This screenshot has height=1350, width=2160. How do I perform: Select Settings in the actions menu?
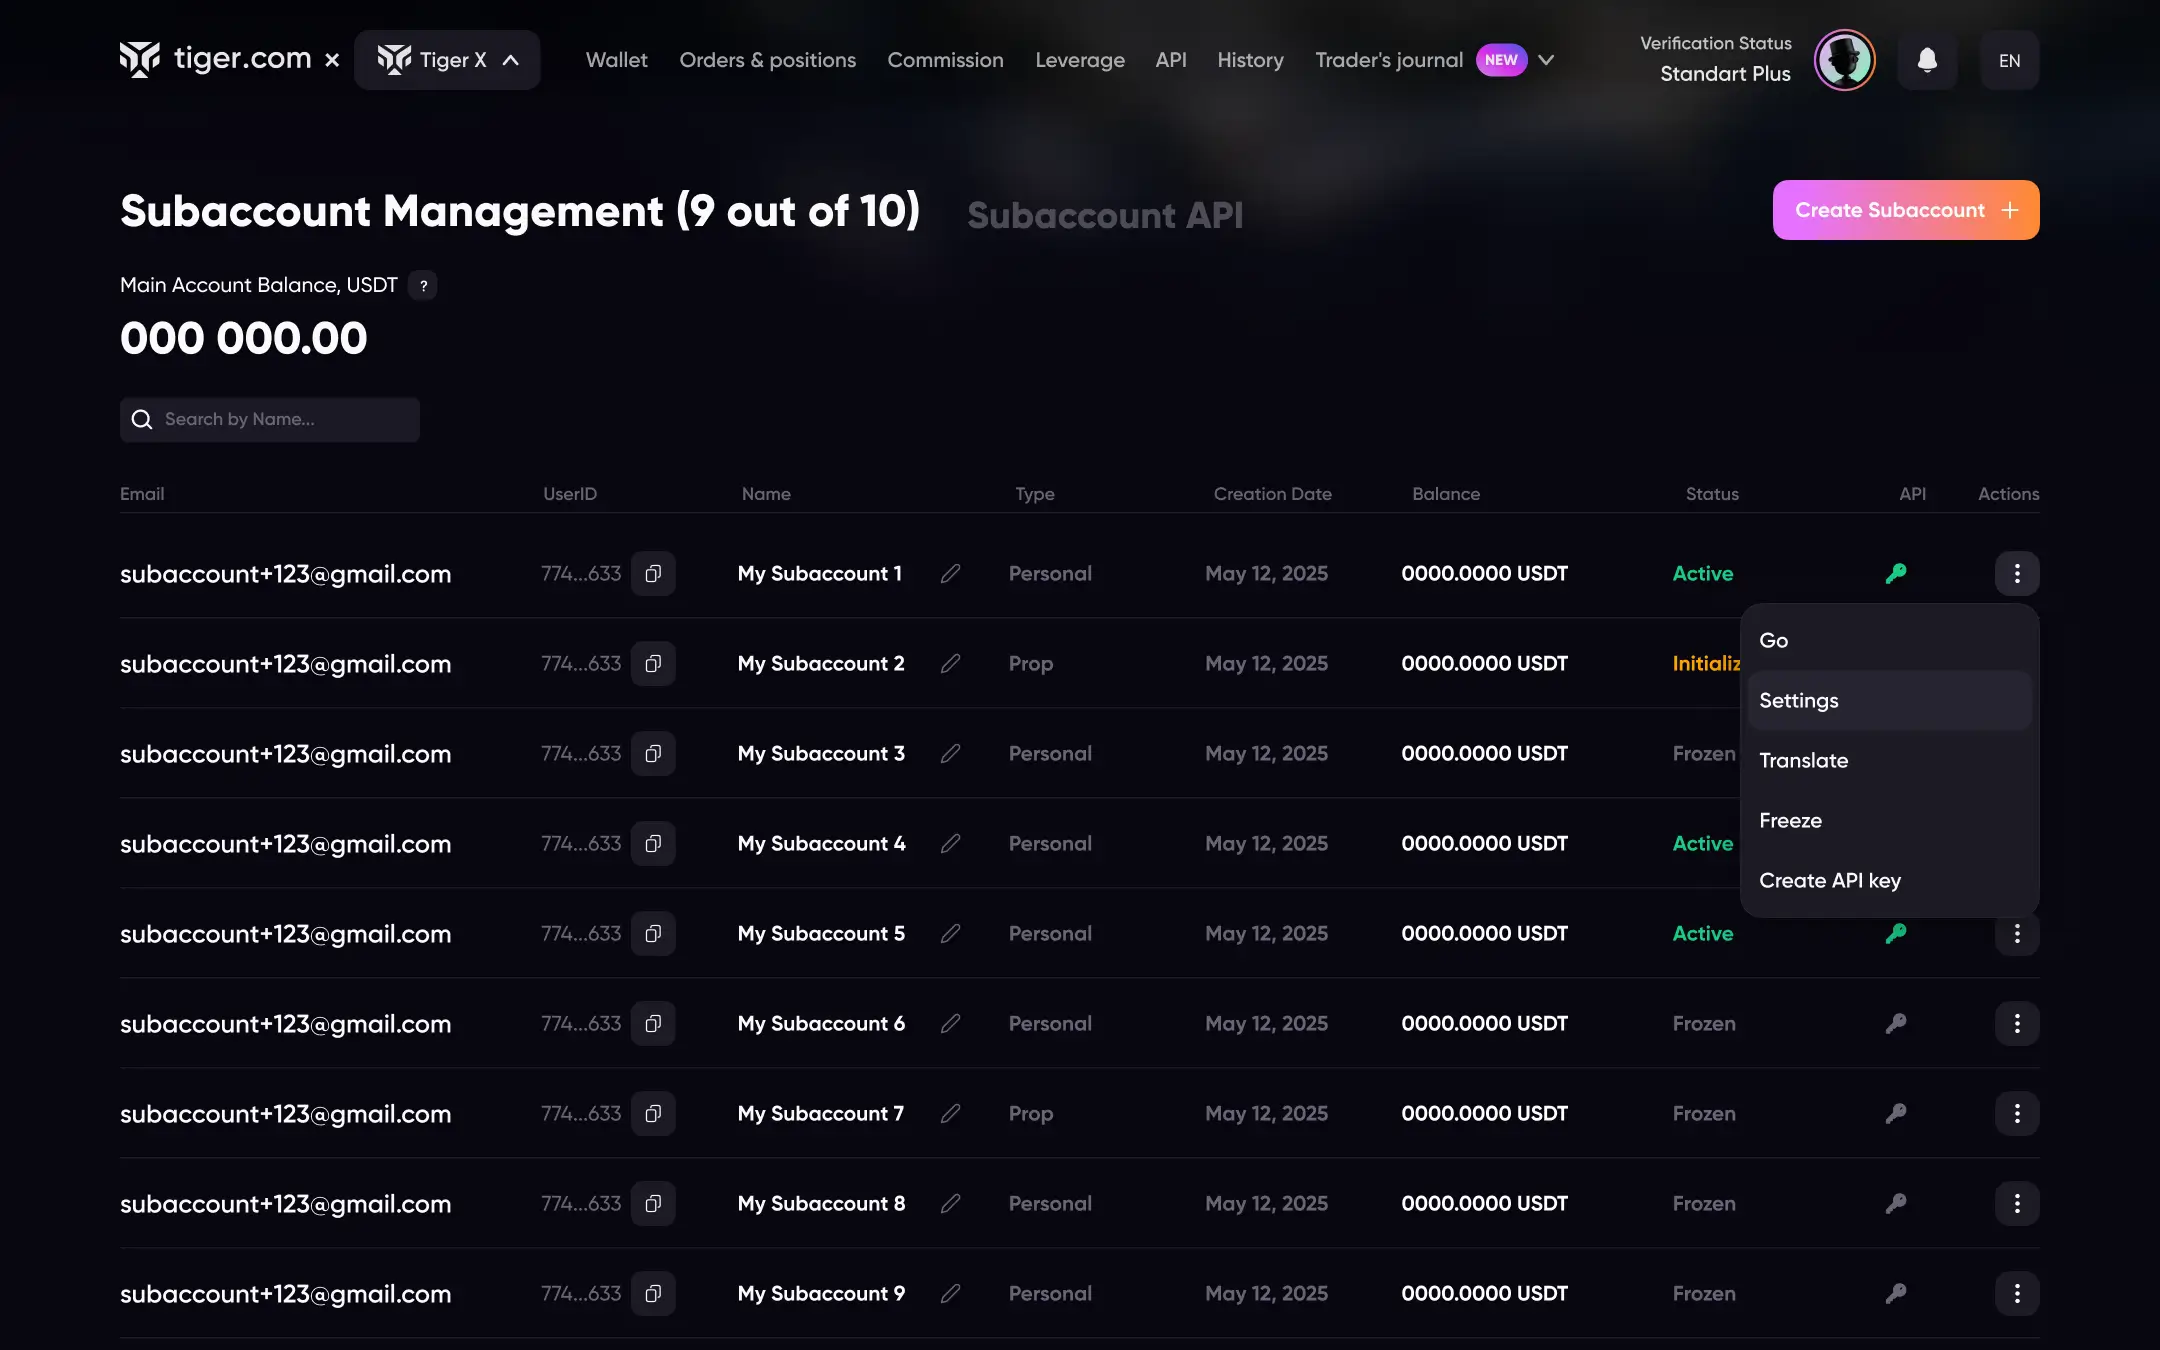pos(1888,701)
